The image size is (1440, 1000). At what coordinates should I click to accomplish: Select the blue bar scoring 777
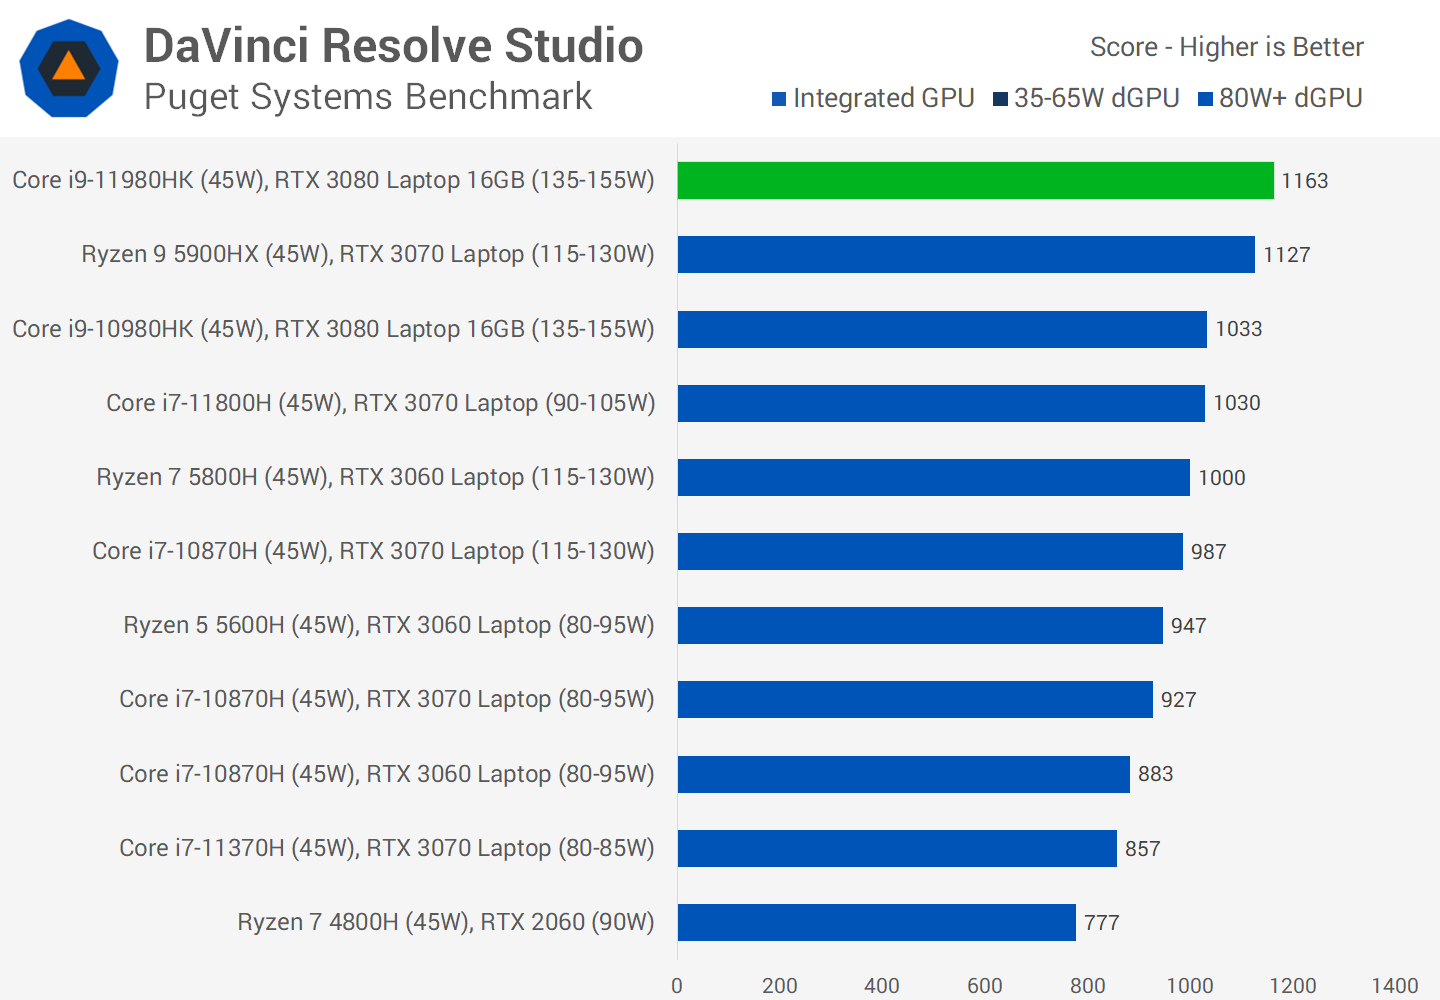coord(877,923)
